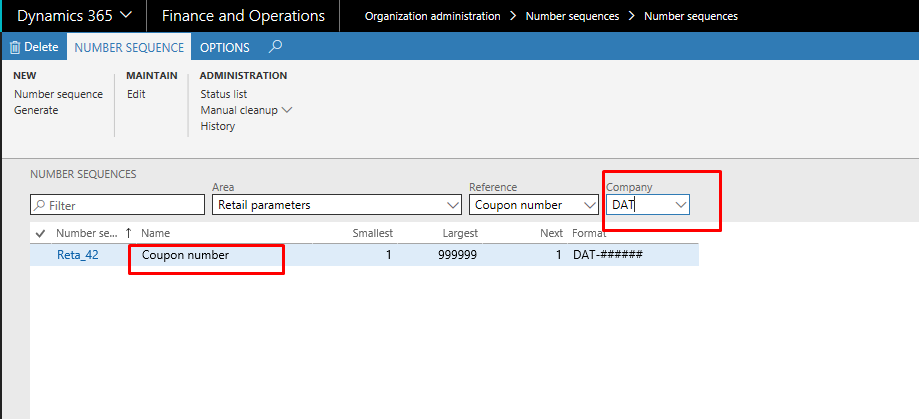Expand the Manual cleanup submenu
The image size is (919, 419).
pyautogui.click(x=287, y=110)
